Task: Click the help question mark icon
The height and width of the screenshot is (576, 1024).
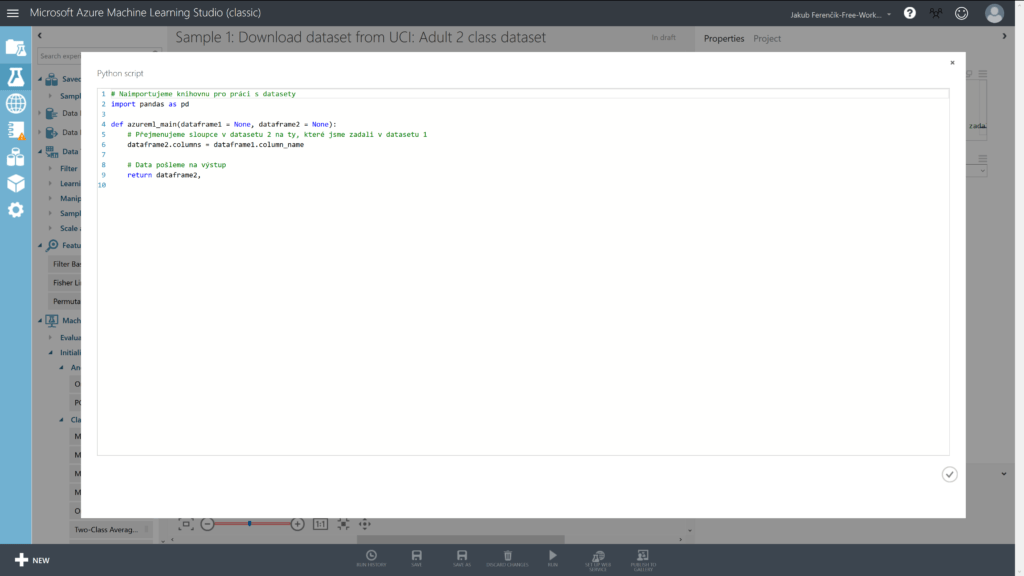Action: [909, 13]
